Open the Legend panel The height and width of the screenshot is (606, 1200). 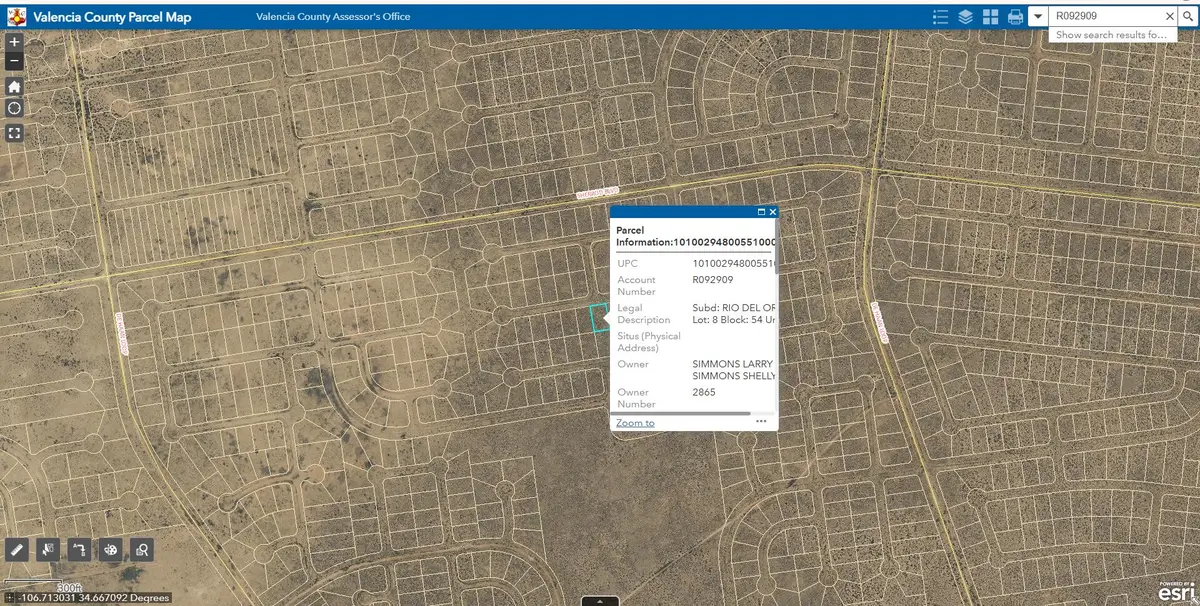940,16
